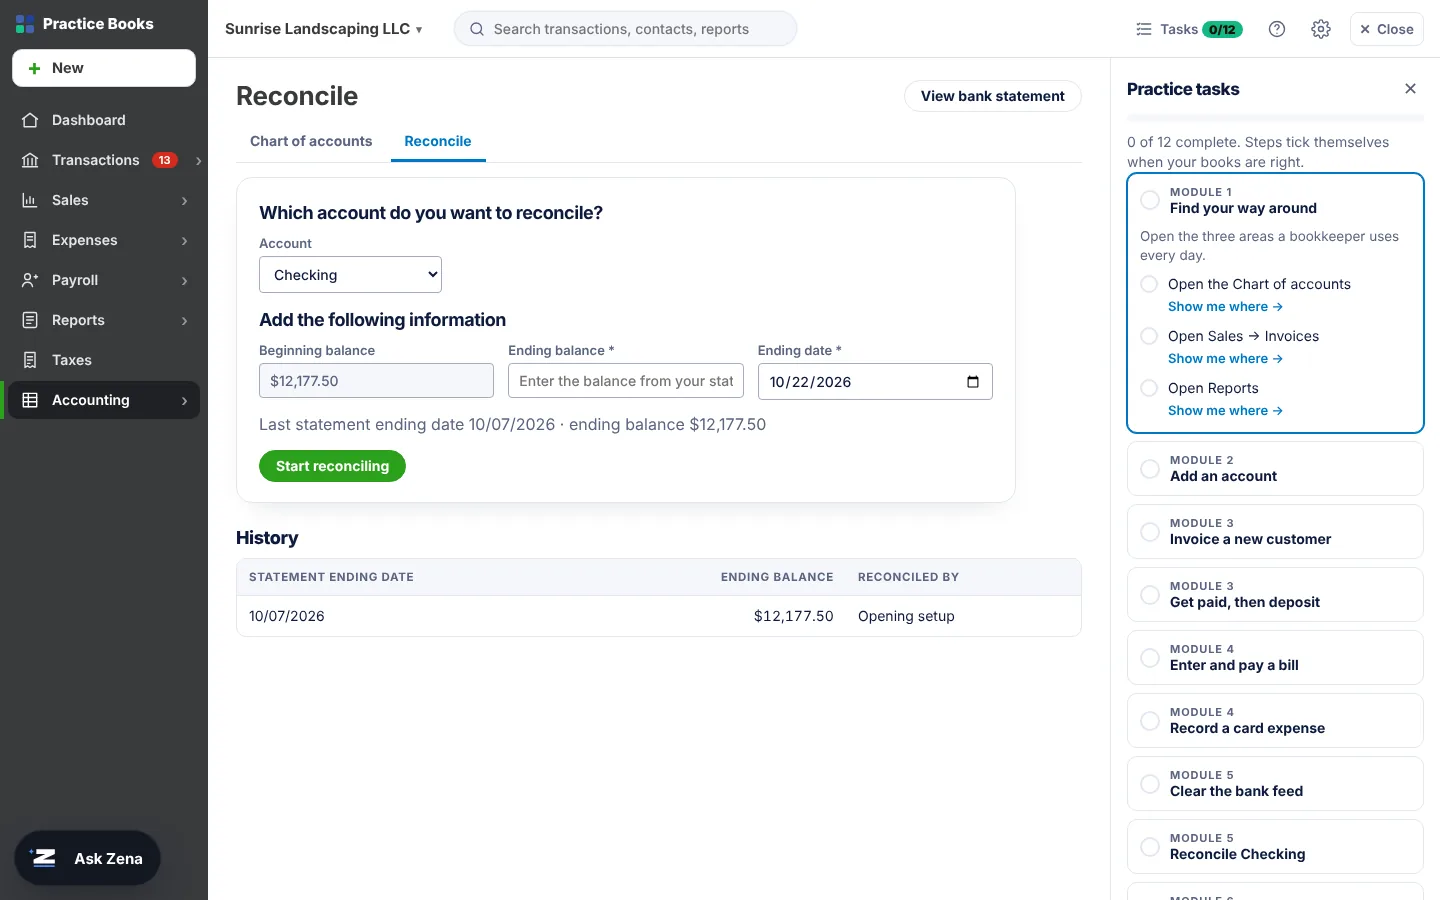Open settings gear icon in header
Viewport: 1440px width, 900px height.
point(1321,29)
